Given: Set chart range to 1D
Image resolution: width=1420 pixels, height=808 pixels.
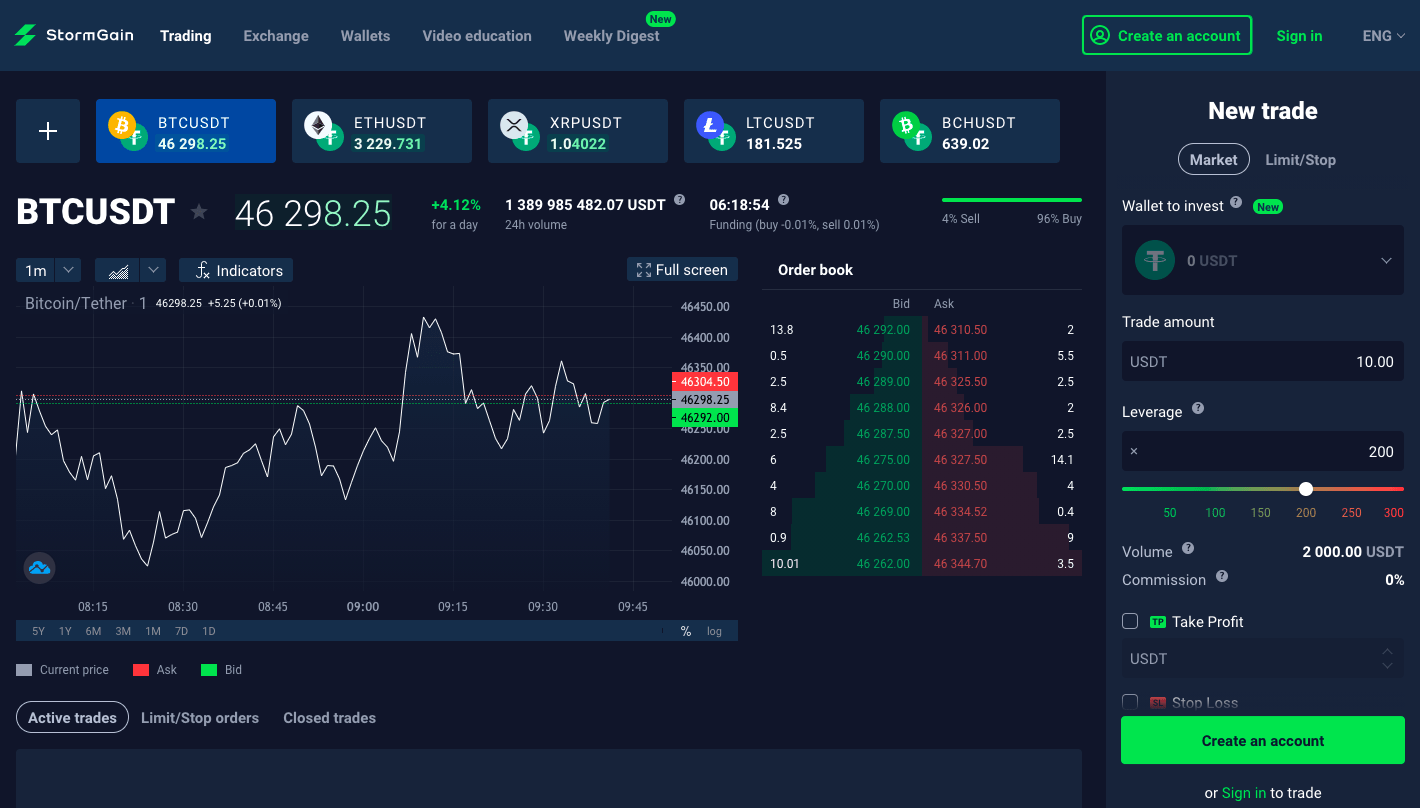Looking at the screenshot, I should (209, 631).
